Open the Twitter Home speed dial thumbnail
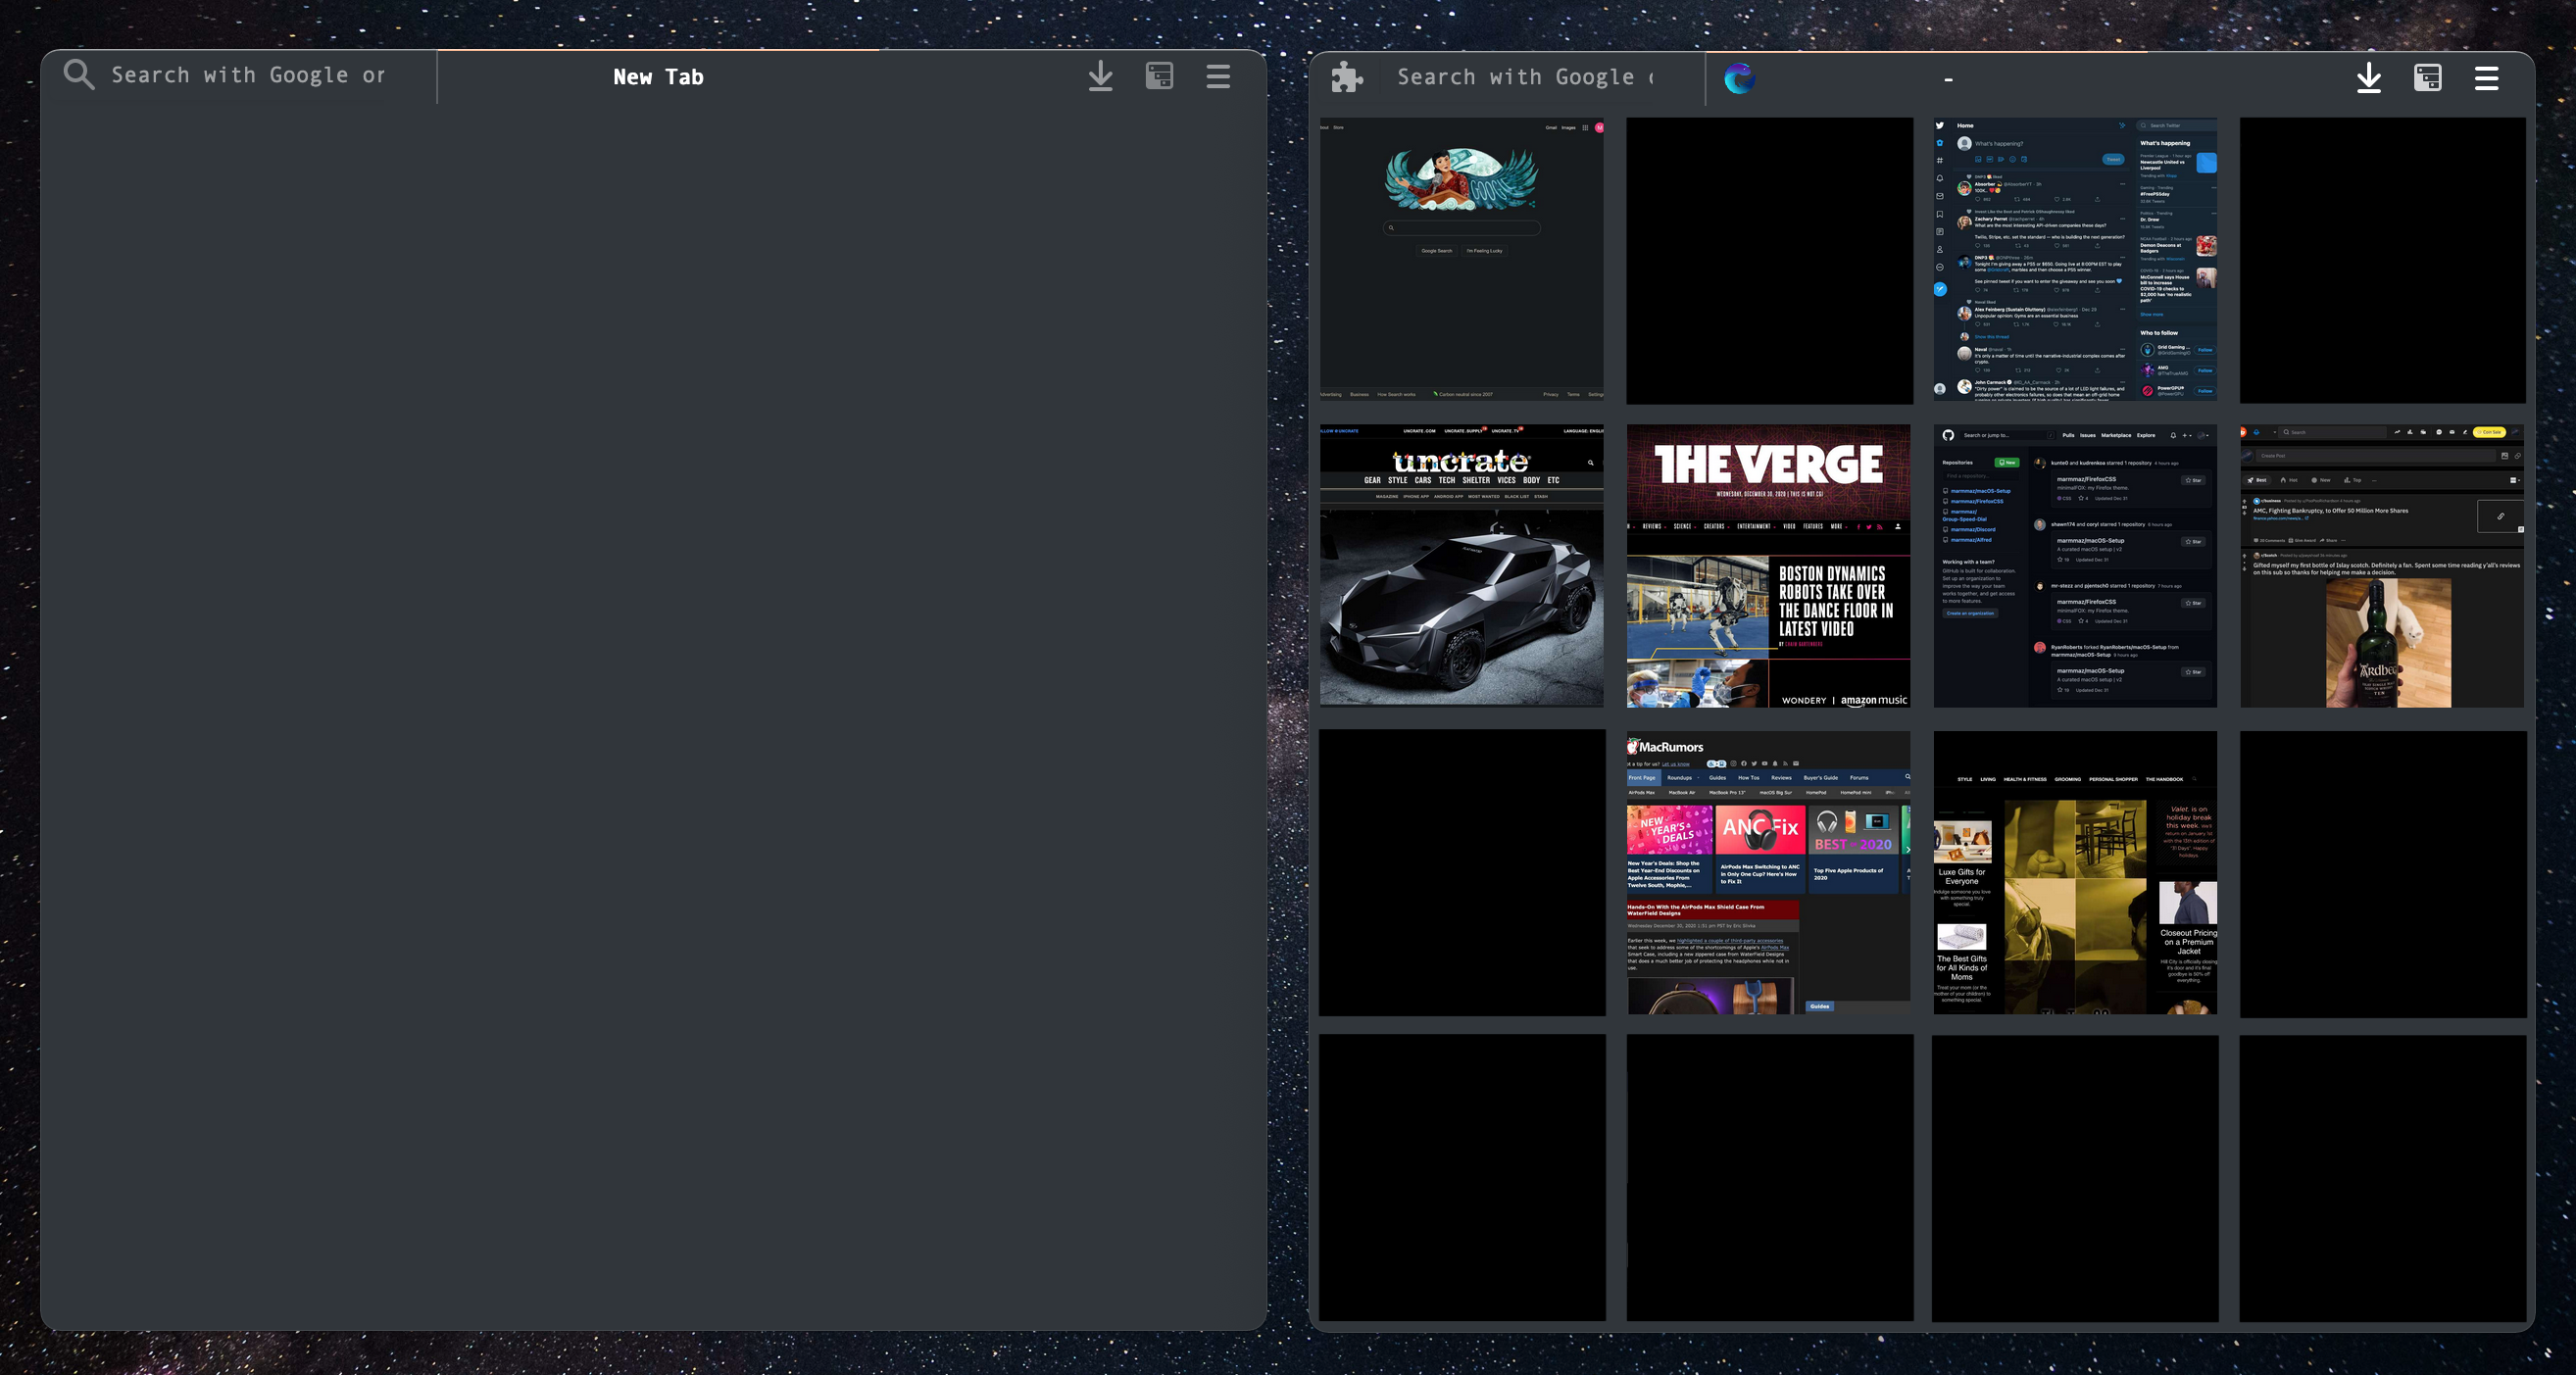The height and width of the screenshot is (1375, 2576). 2075,260
